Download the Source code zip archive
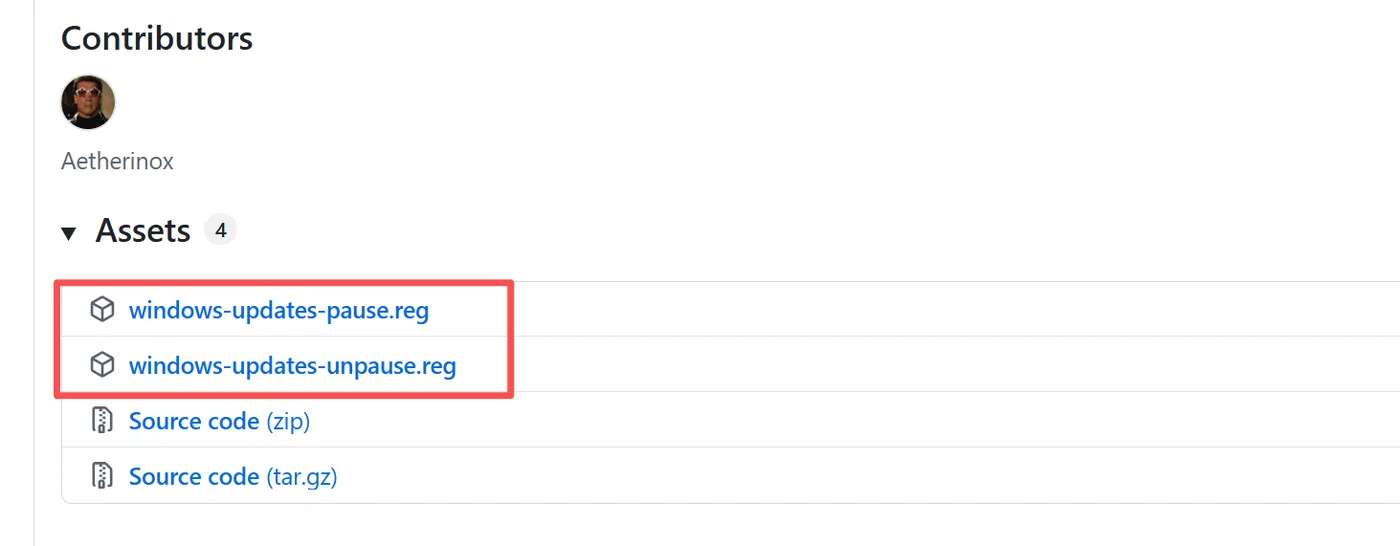The width and height of the screenshot is (1400, 546). click(x=194, y=421)
